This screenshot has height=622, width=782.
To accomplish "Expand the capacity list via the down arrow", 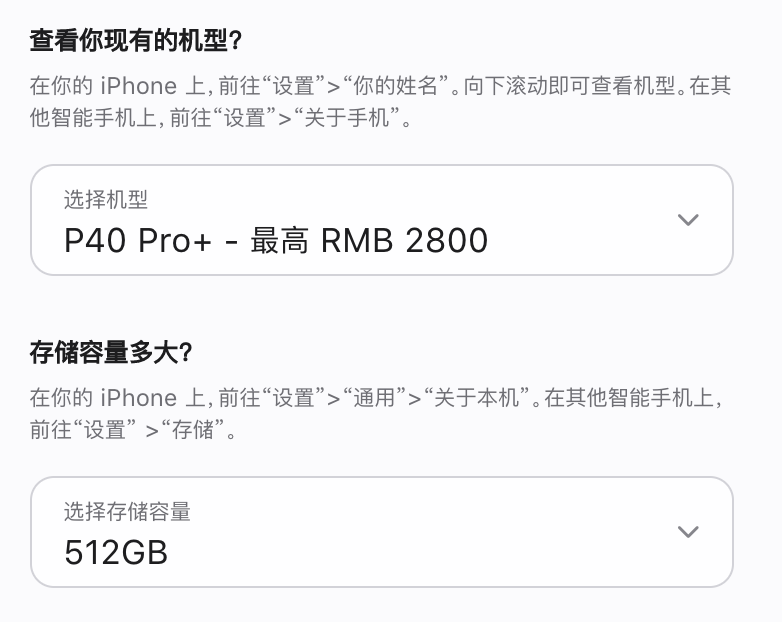I will click(688, 532).
